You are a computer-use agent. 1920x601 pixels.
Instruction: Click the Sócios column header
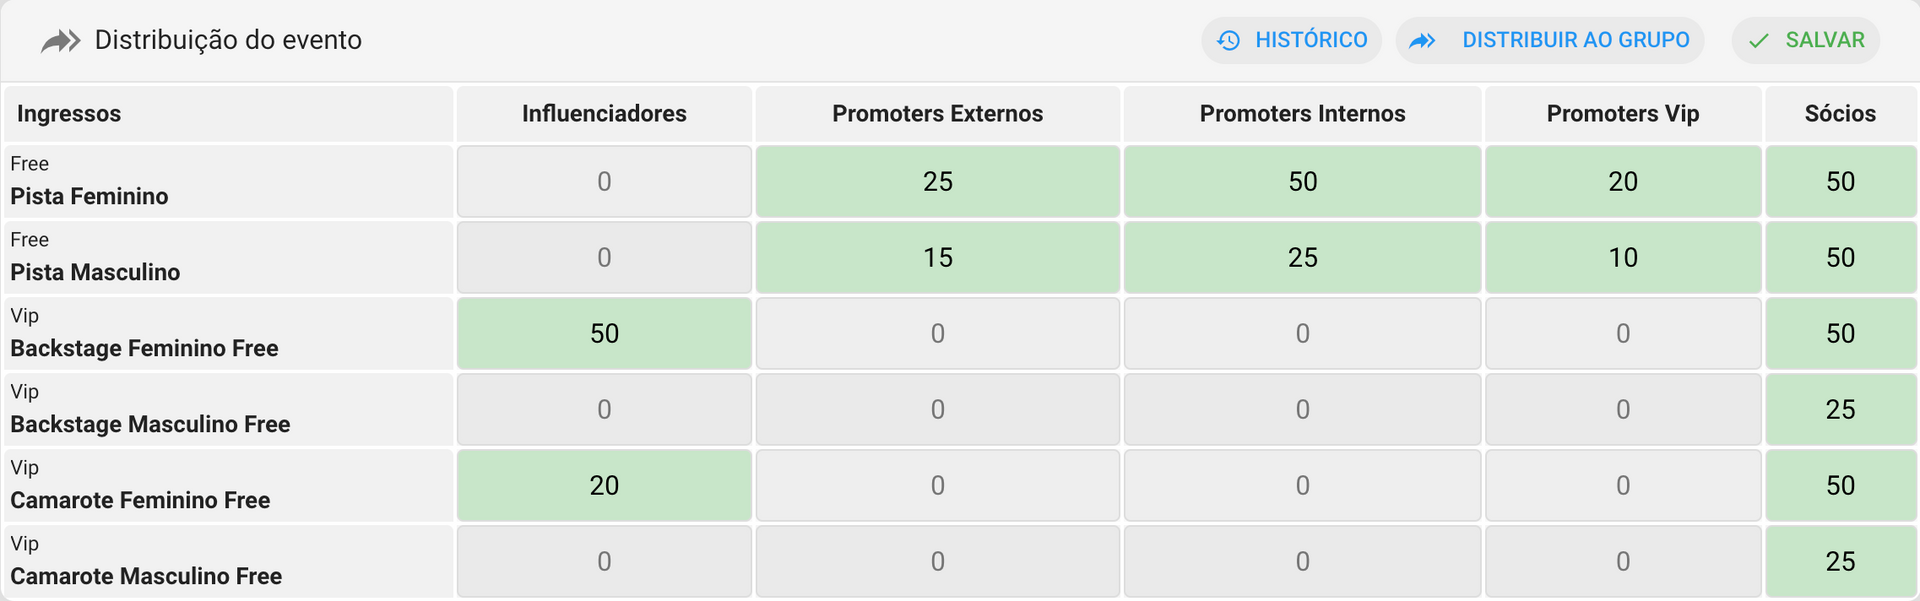[x=1840, y=113]
